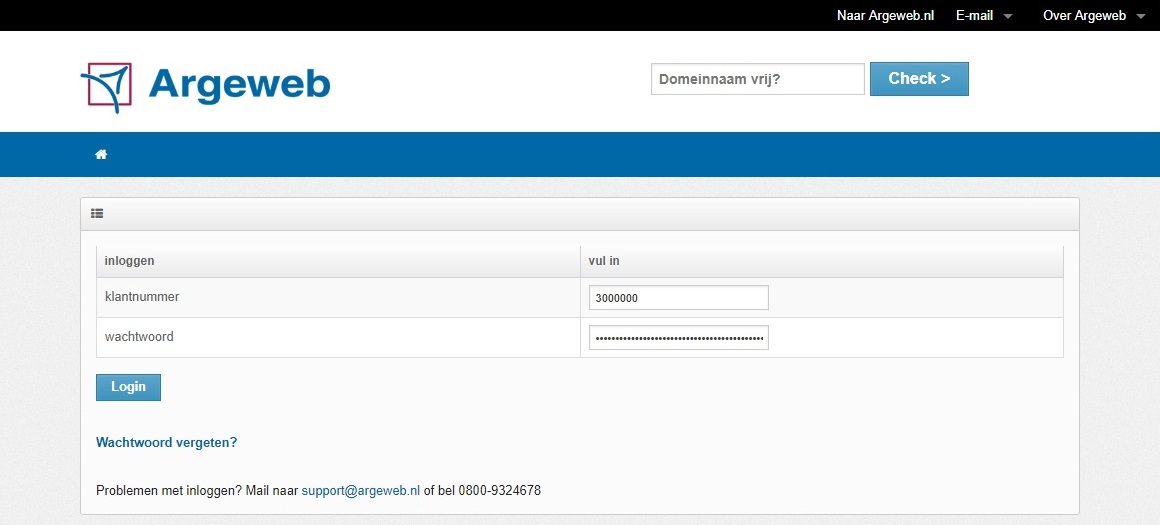The width and height of the screenshot is (1160, 525).
Task: Select the vul in column header
Action: point(822,262)
